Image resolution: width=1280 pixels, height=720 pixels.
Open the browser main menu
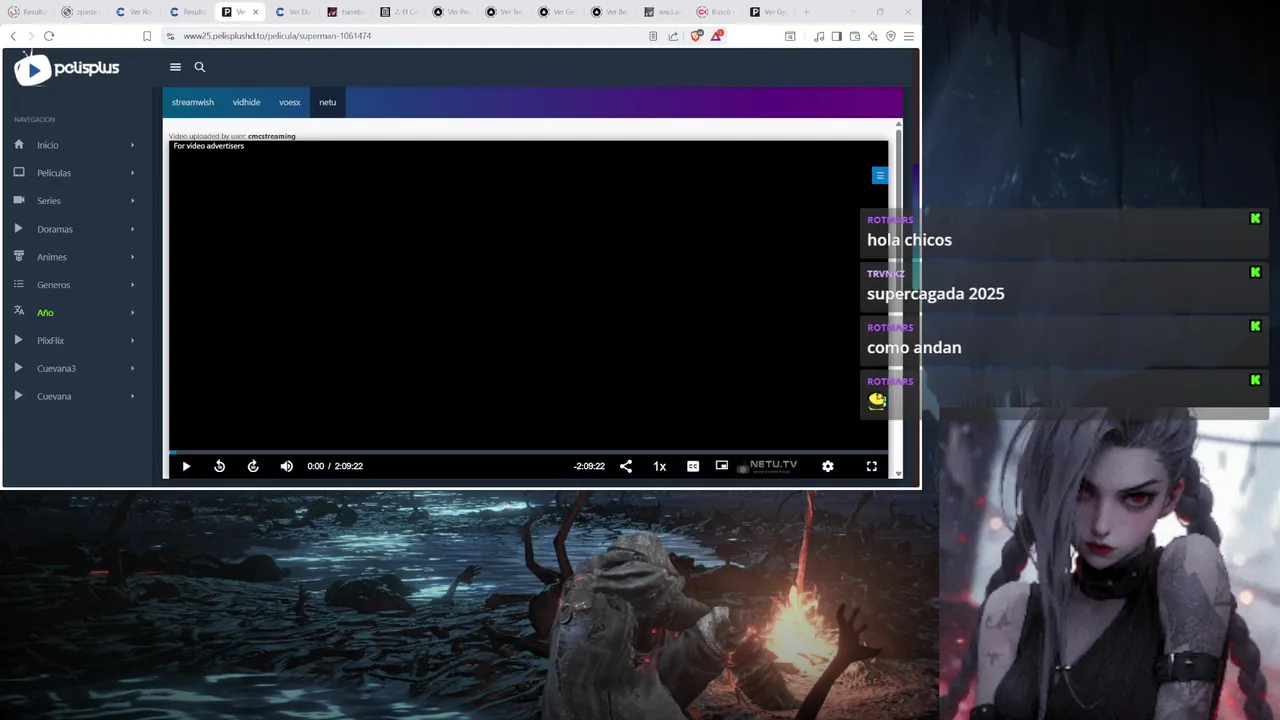[908, 36]
